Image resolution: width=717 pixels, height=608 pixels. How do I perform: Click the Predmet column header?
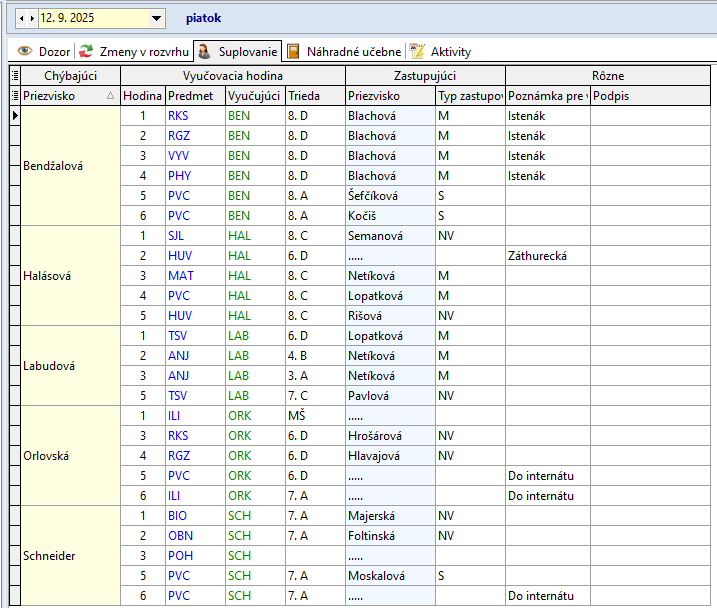196,96
